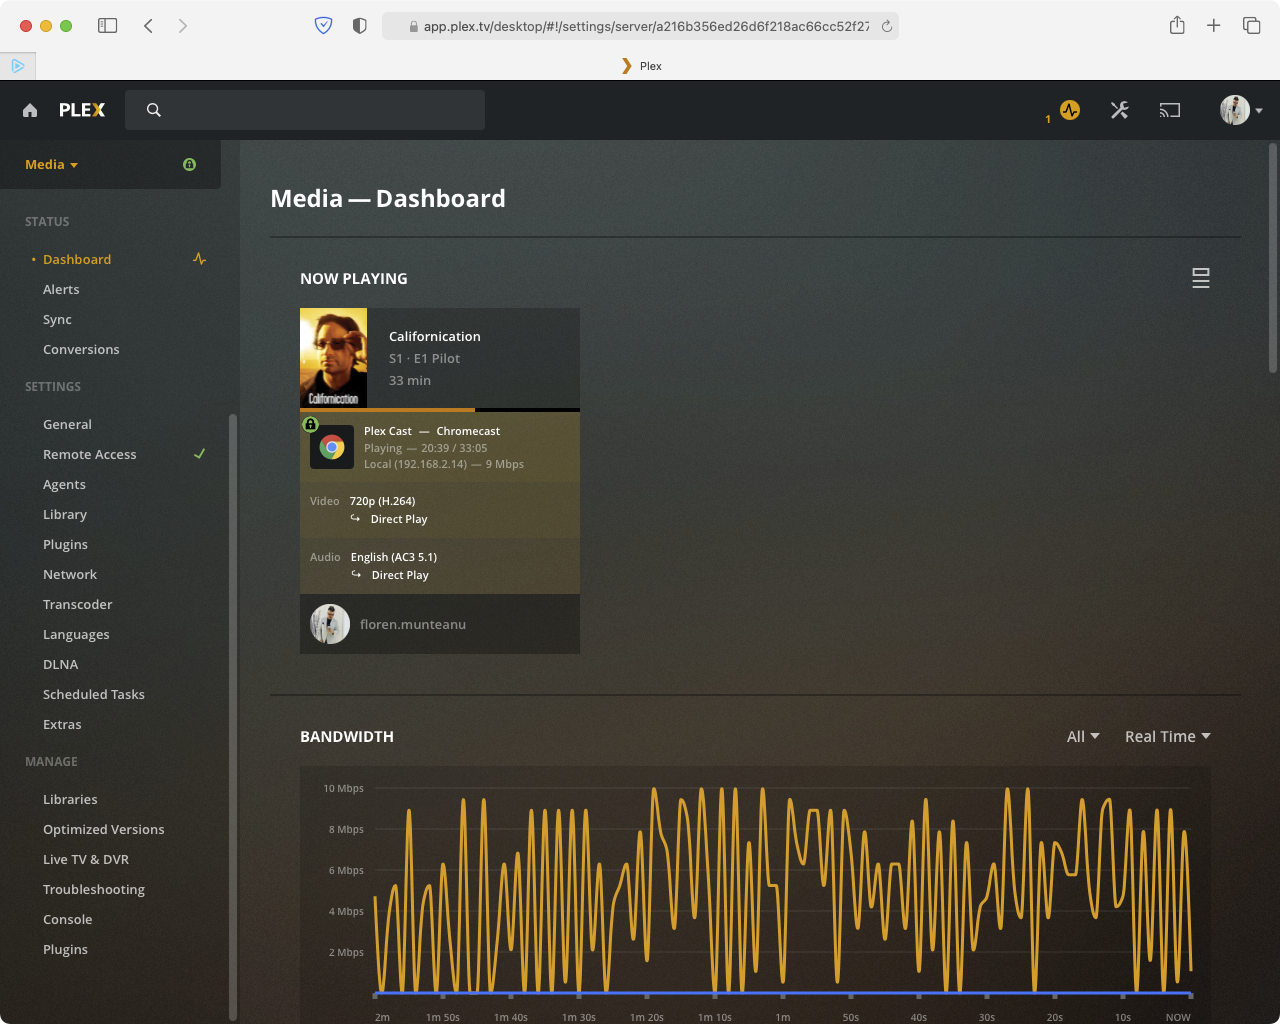Click half-circle reader appearance icon
The width and height of the screenshot is (1280, 1024).
point(360,26)
